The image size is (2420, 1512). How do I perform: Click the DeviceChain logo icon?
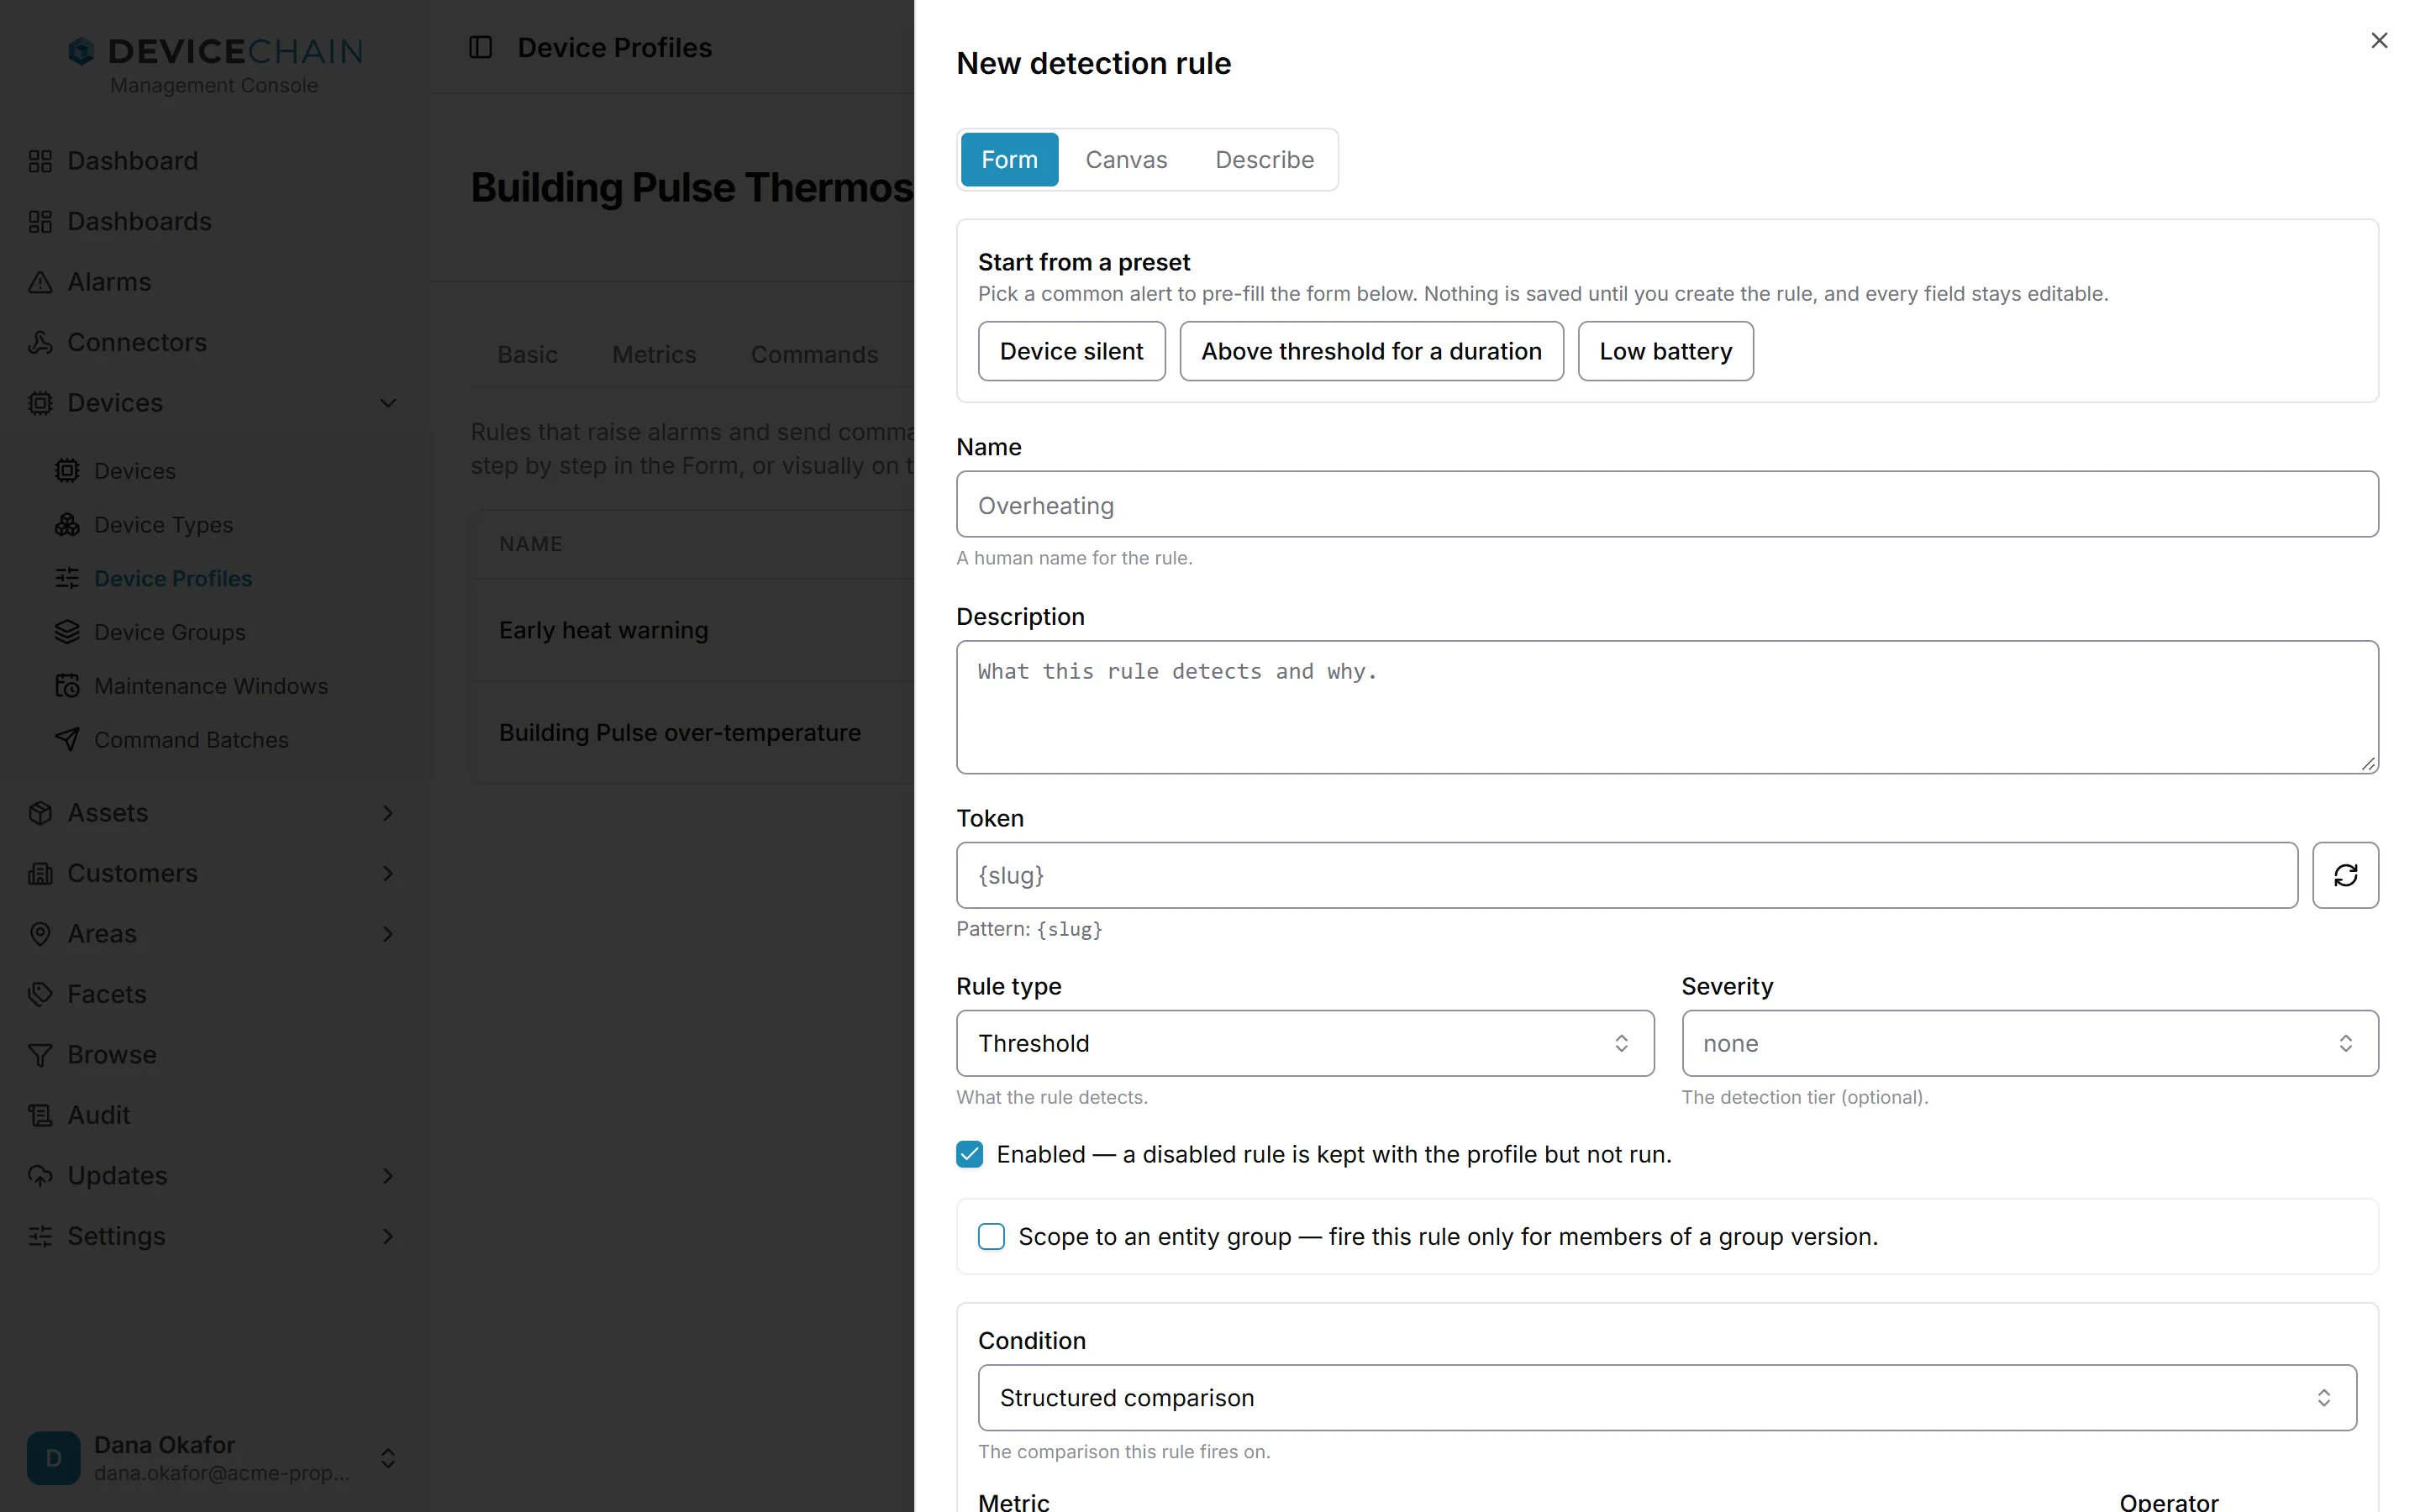(x=81, y=51)
